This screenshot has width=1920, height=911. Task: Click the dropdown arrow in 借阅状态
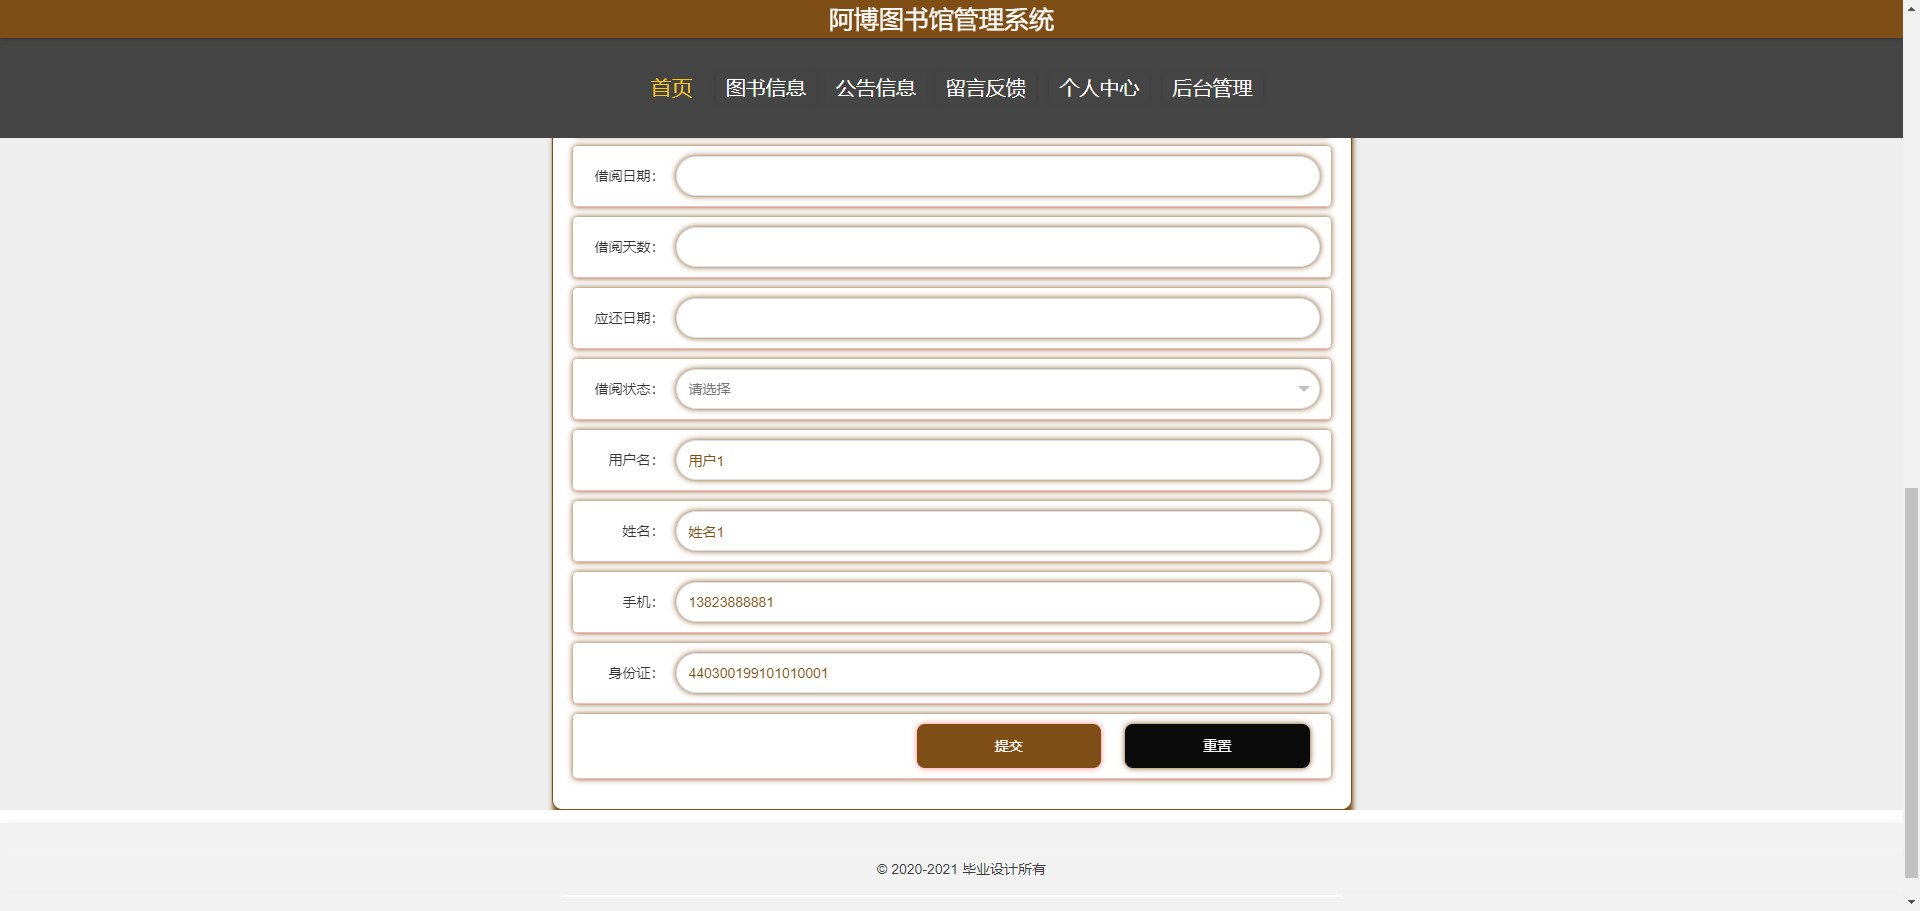pos(1303,389)
